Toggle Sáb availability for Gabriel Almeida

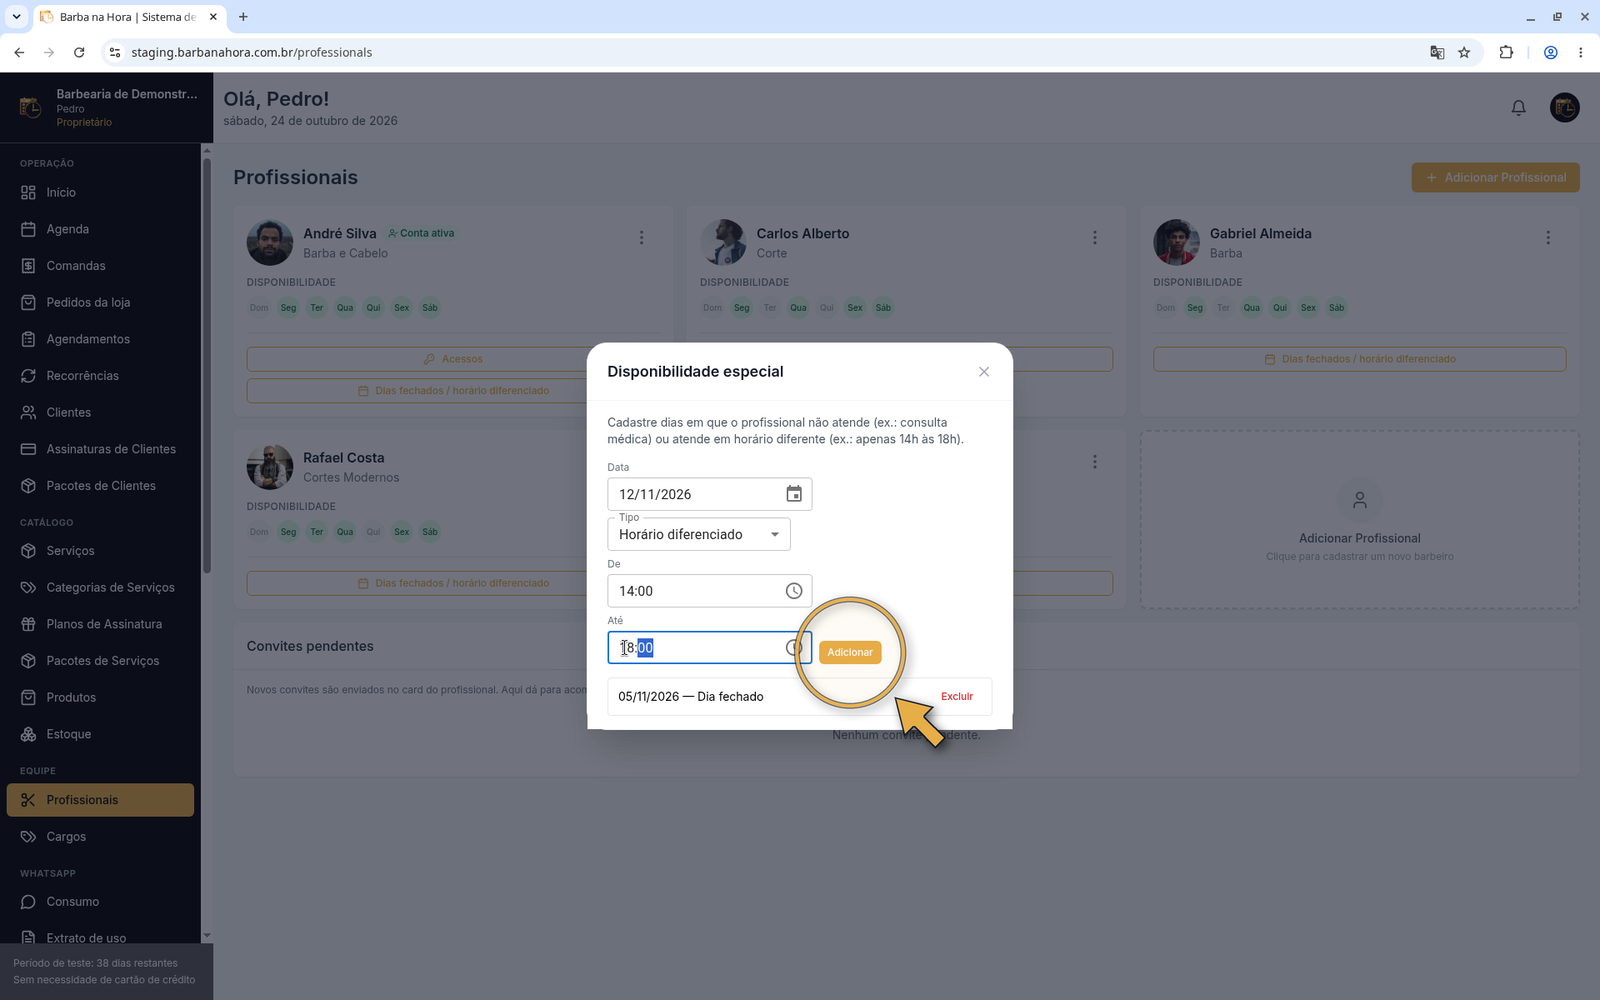click(x=1337, y=308)
